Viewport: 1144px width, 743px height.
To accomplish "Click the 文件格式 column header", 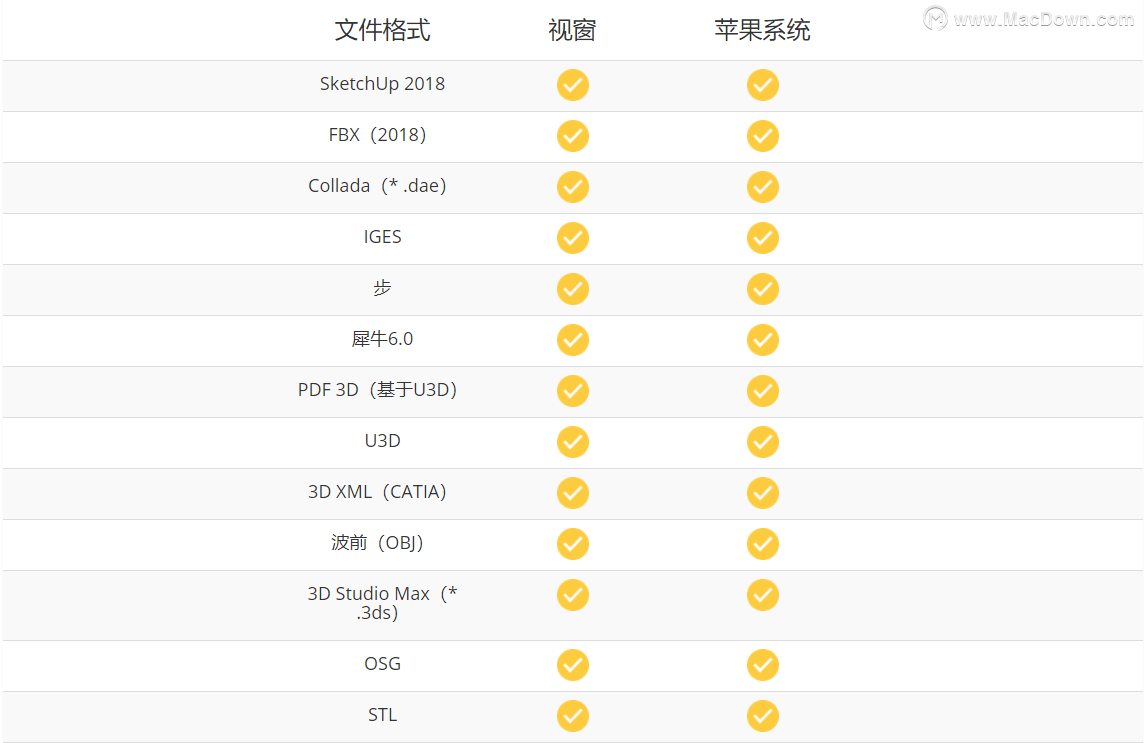I will [x=382, y=30].
